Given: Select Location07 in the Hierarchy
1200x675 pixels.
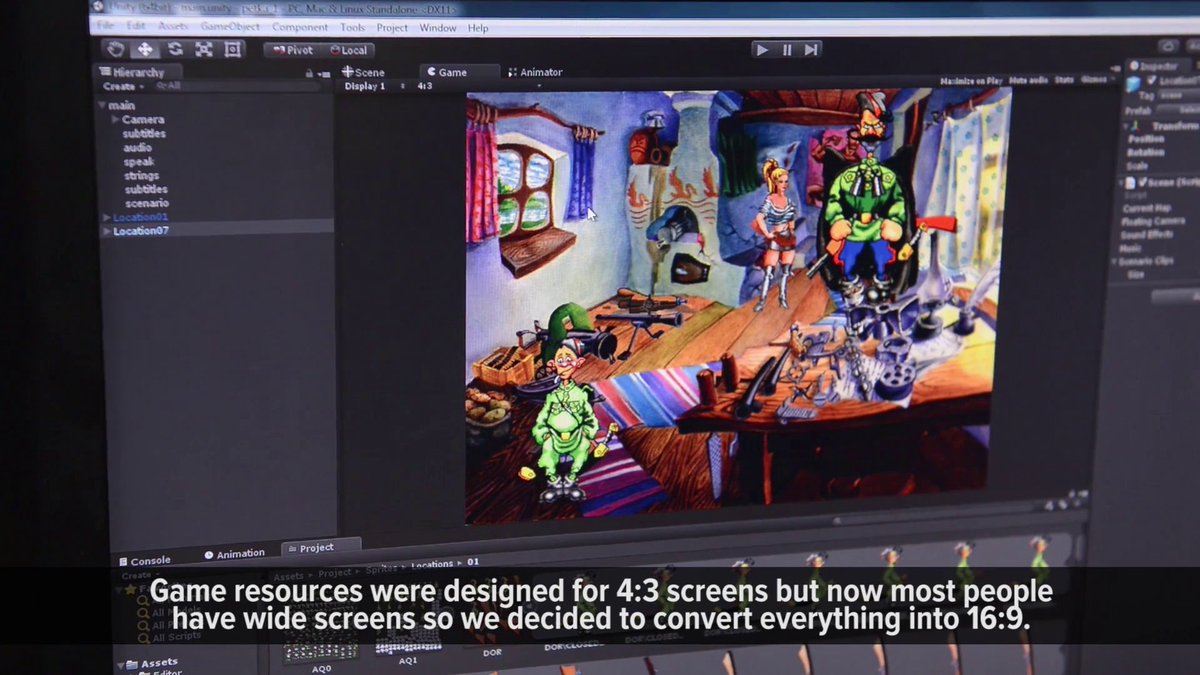Looking at the screenshot, I should 141,231.
